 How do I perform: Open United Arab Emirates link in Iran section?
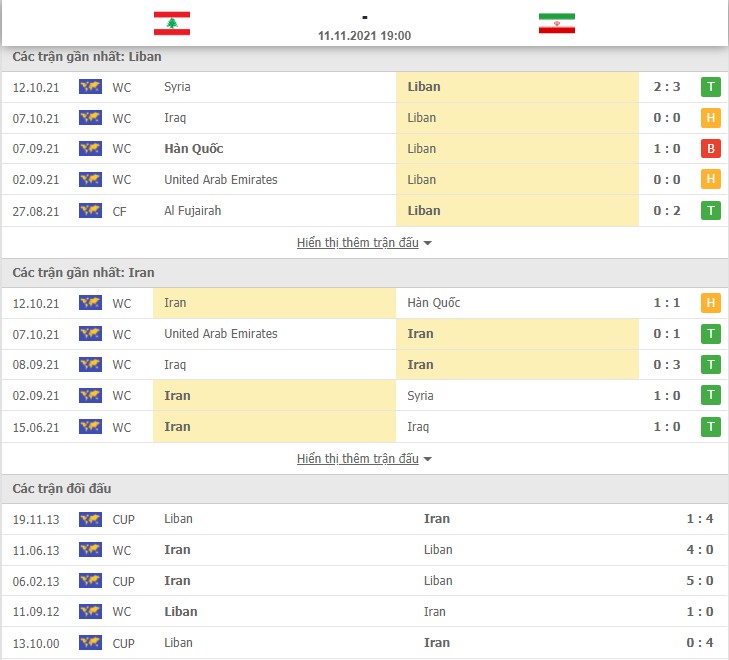click(221, 334)
